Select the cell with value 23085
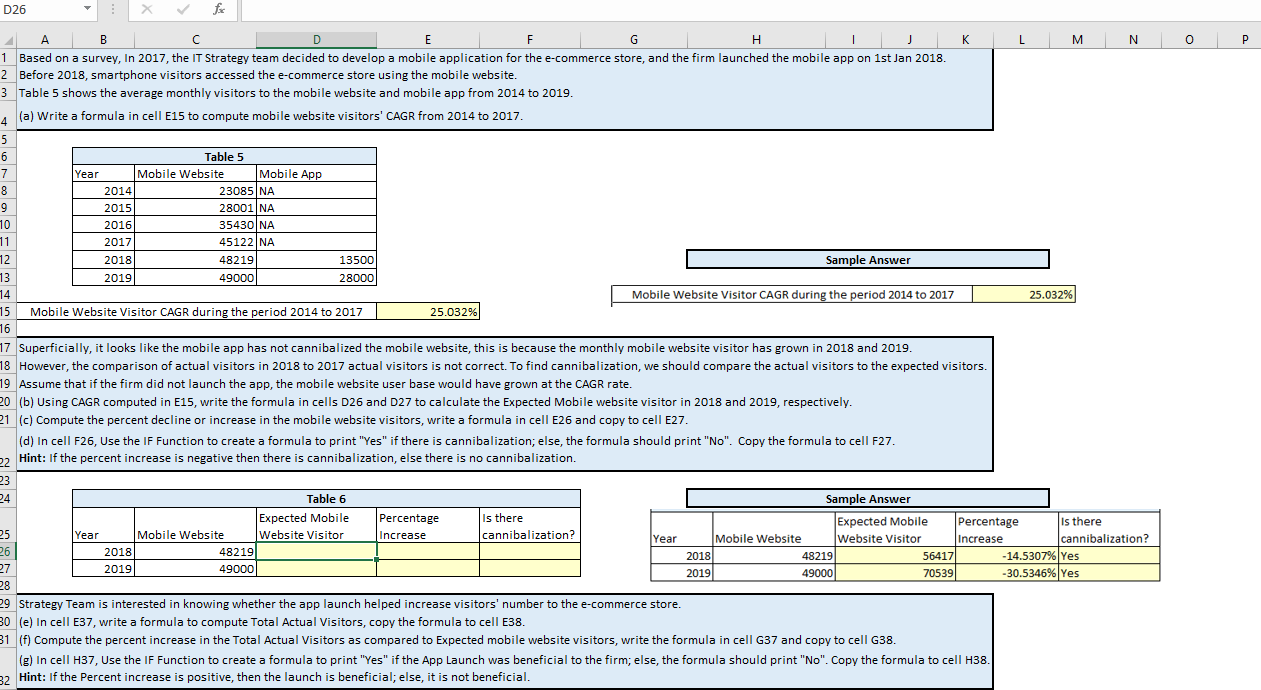 [x=195, y=190]
